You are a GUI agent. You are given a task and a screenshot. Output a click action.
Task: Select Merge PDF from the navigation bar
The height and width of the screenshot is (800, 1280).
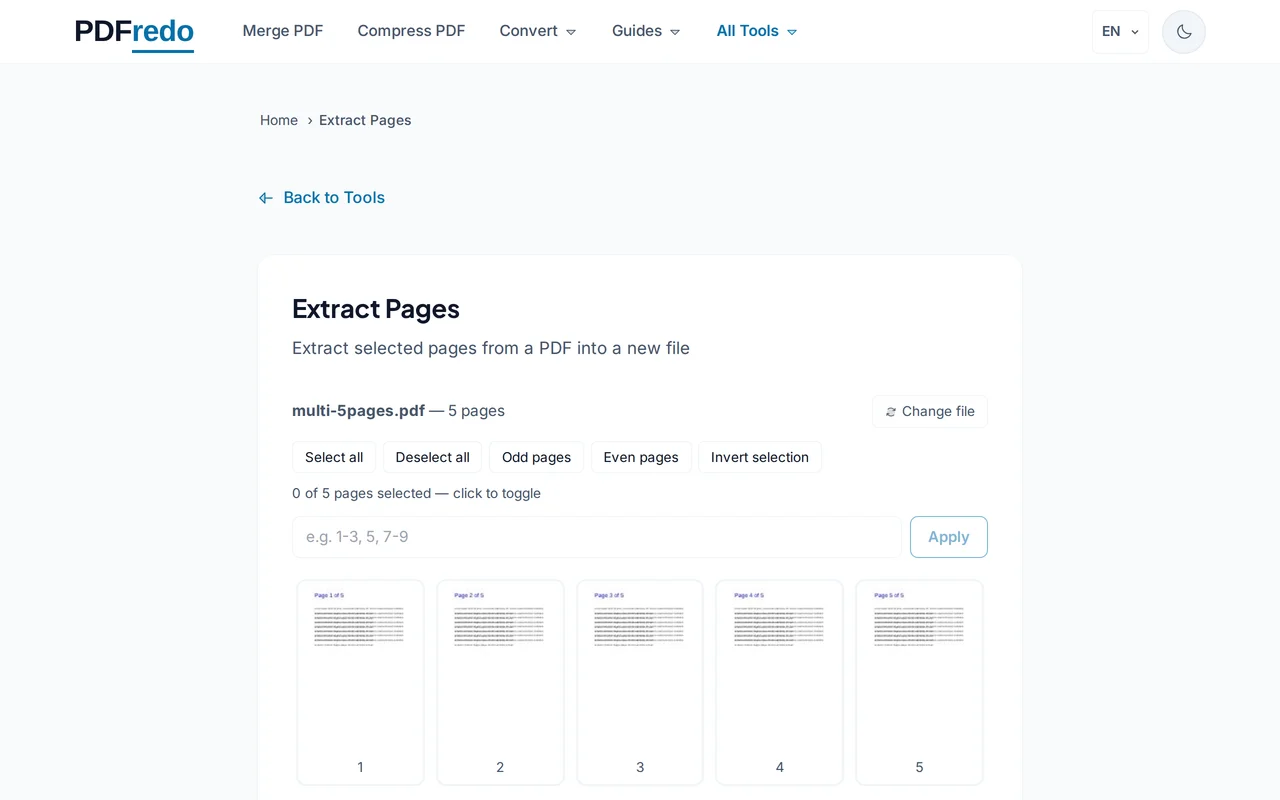coord(283,31)
